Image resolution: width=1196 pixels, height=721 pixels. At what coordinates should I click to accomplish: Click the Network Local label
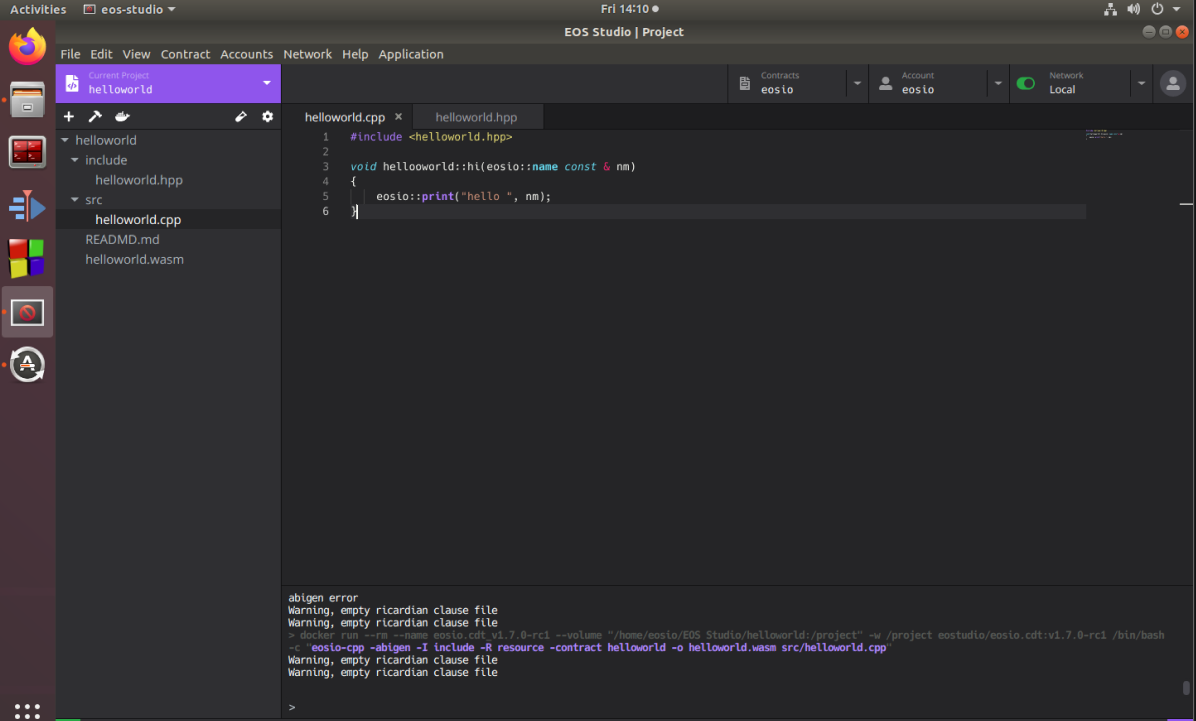click(x=1066, y=83)
